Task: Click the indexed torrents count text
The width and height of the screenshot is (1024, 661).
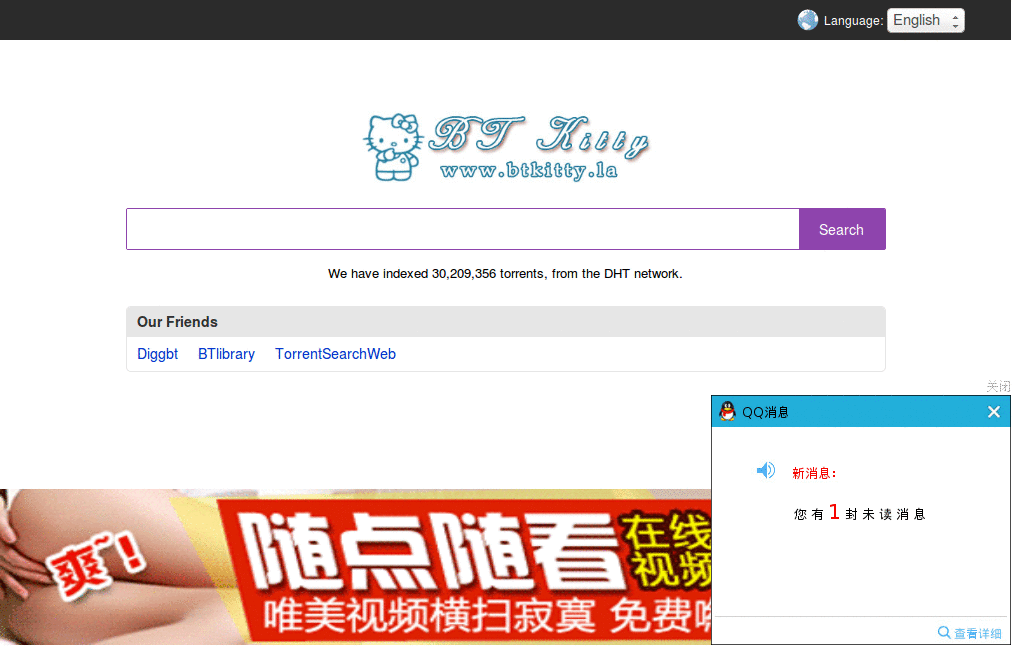Action: (x=505, y=274)
